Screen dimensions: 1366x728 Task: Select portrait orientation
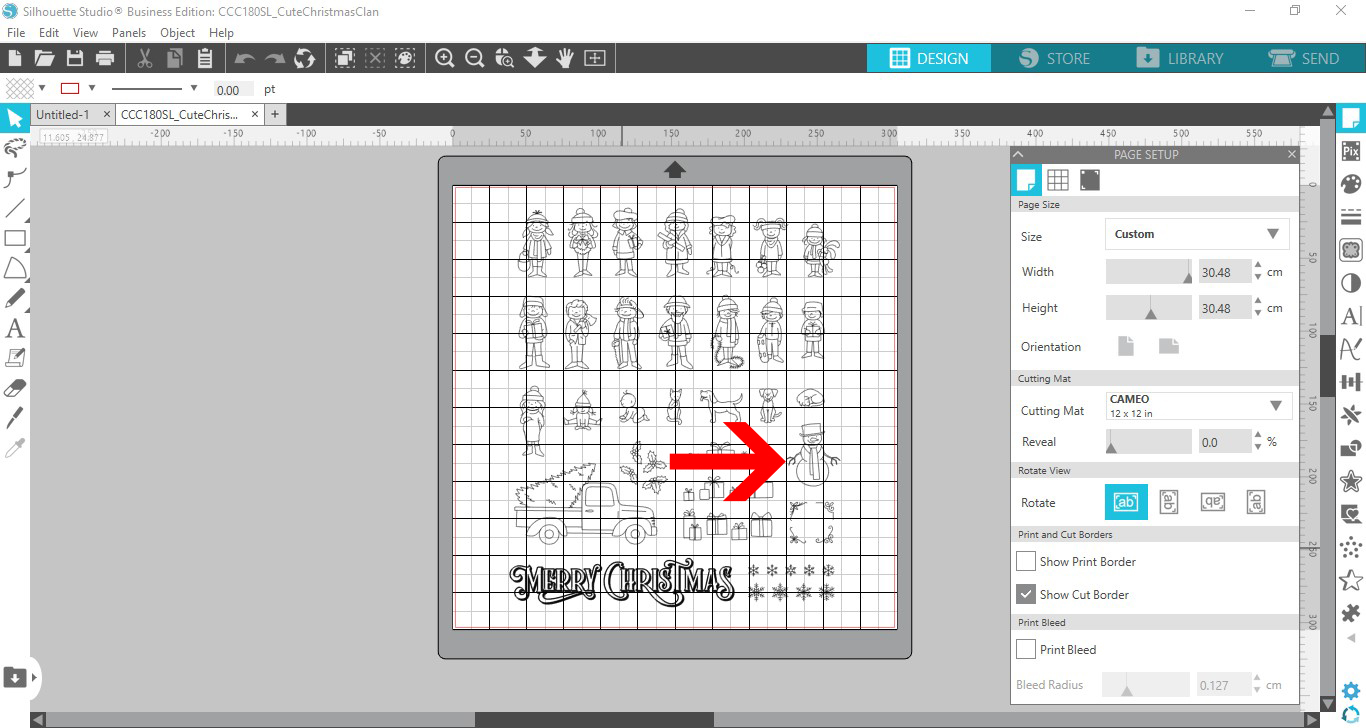click(x=1126, y=346)
